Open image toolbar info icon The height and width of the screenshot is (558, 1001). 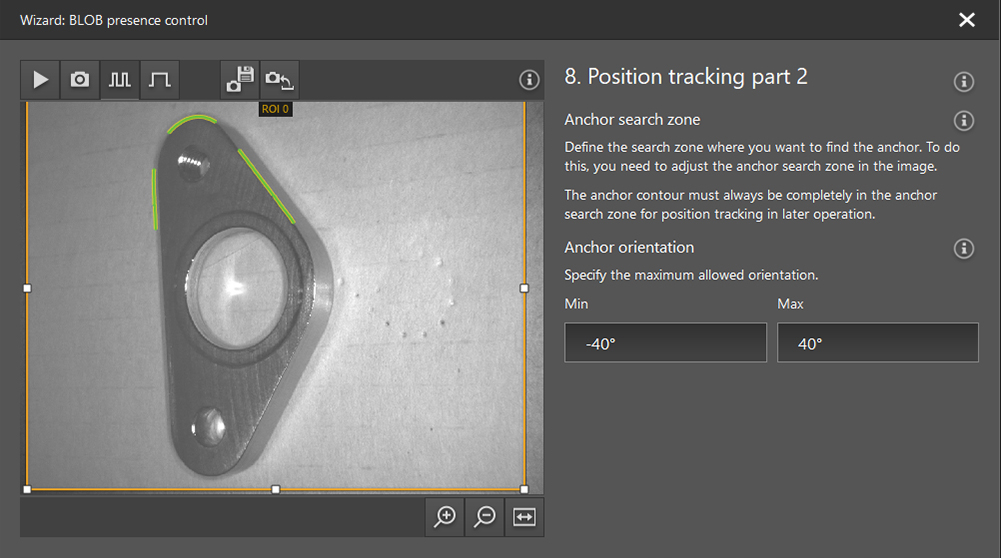pyautogui.click(x=529, y=80)
